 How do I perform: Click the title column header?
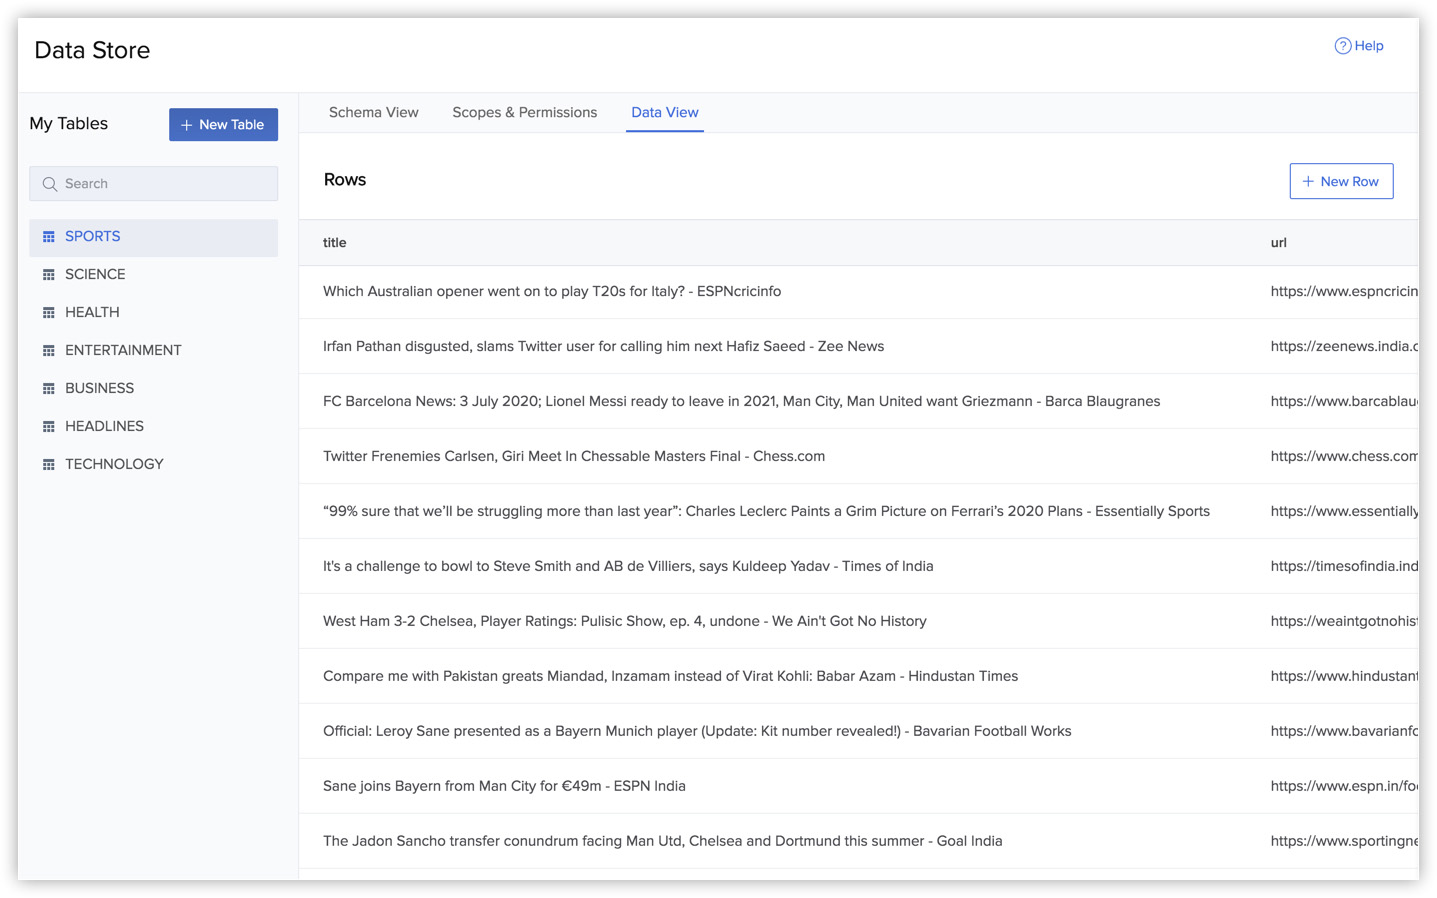point(334,243)
